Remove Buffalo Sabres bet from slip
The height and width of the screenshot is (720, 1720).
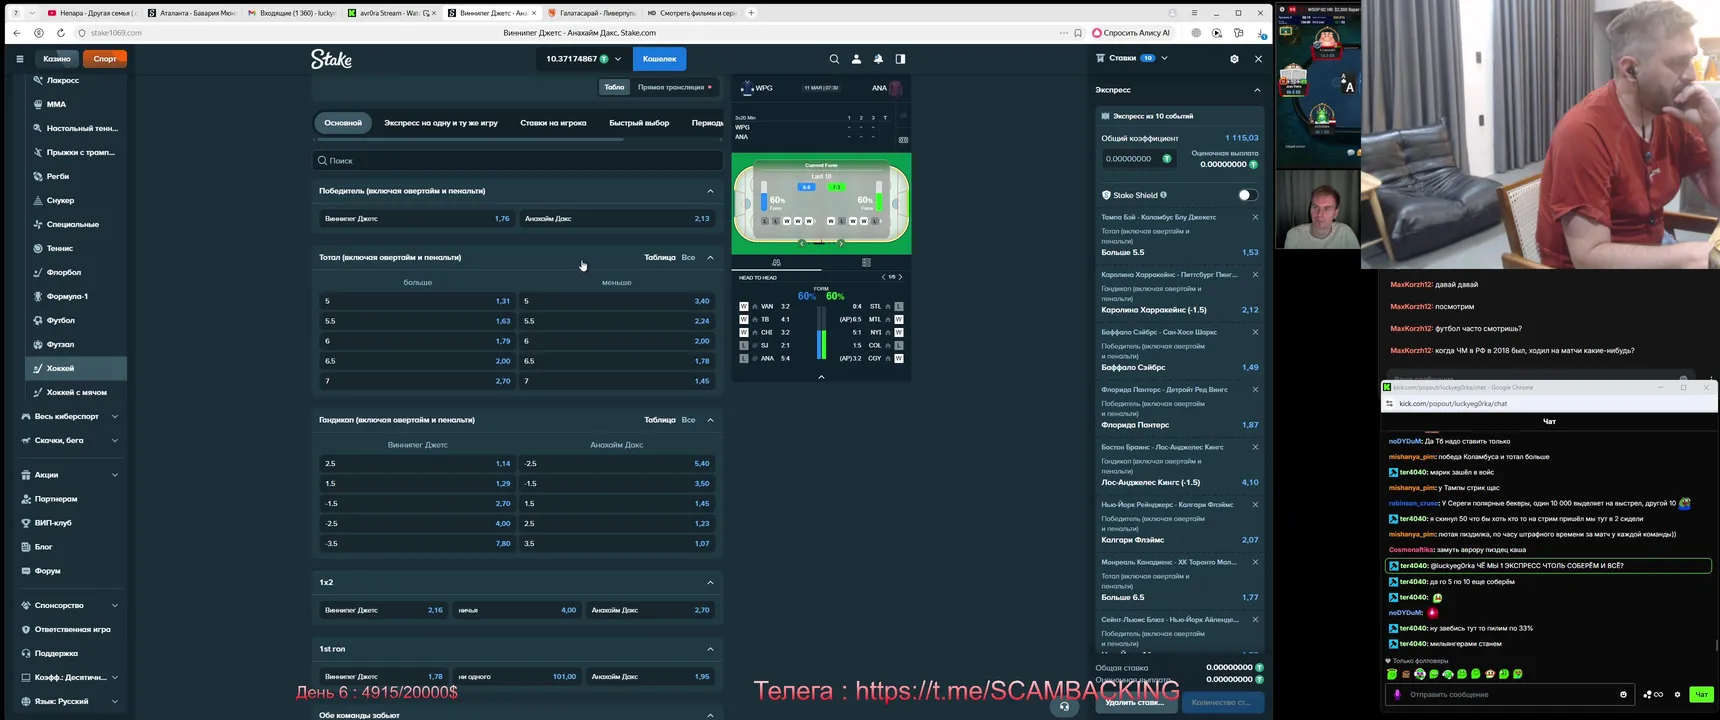click(1255, 332)
